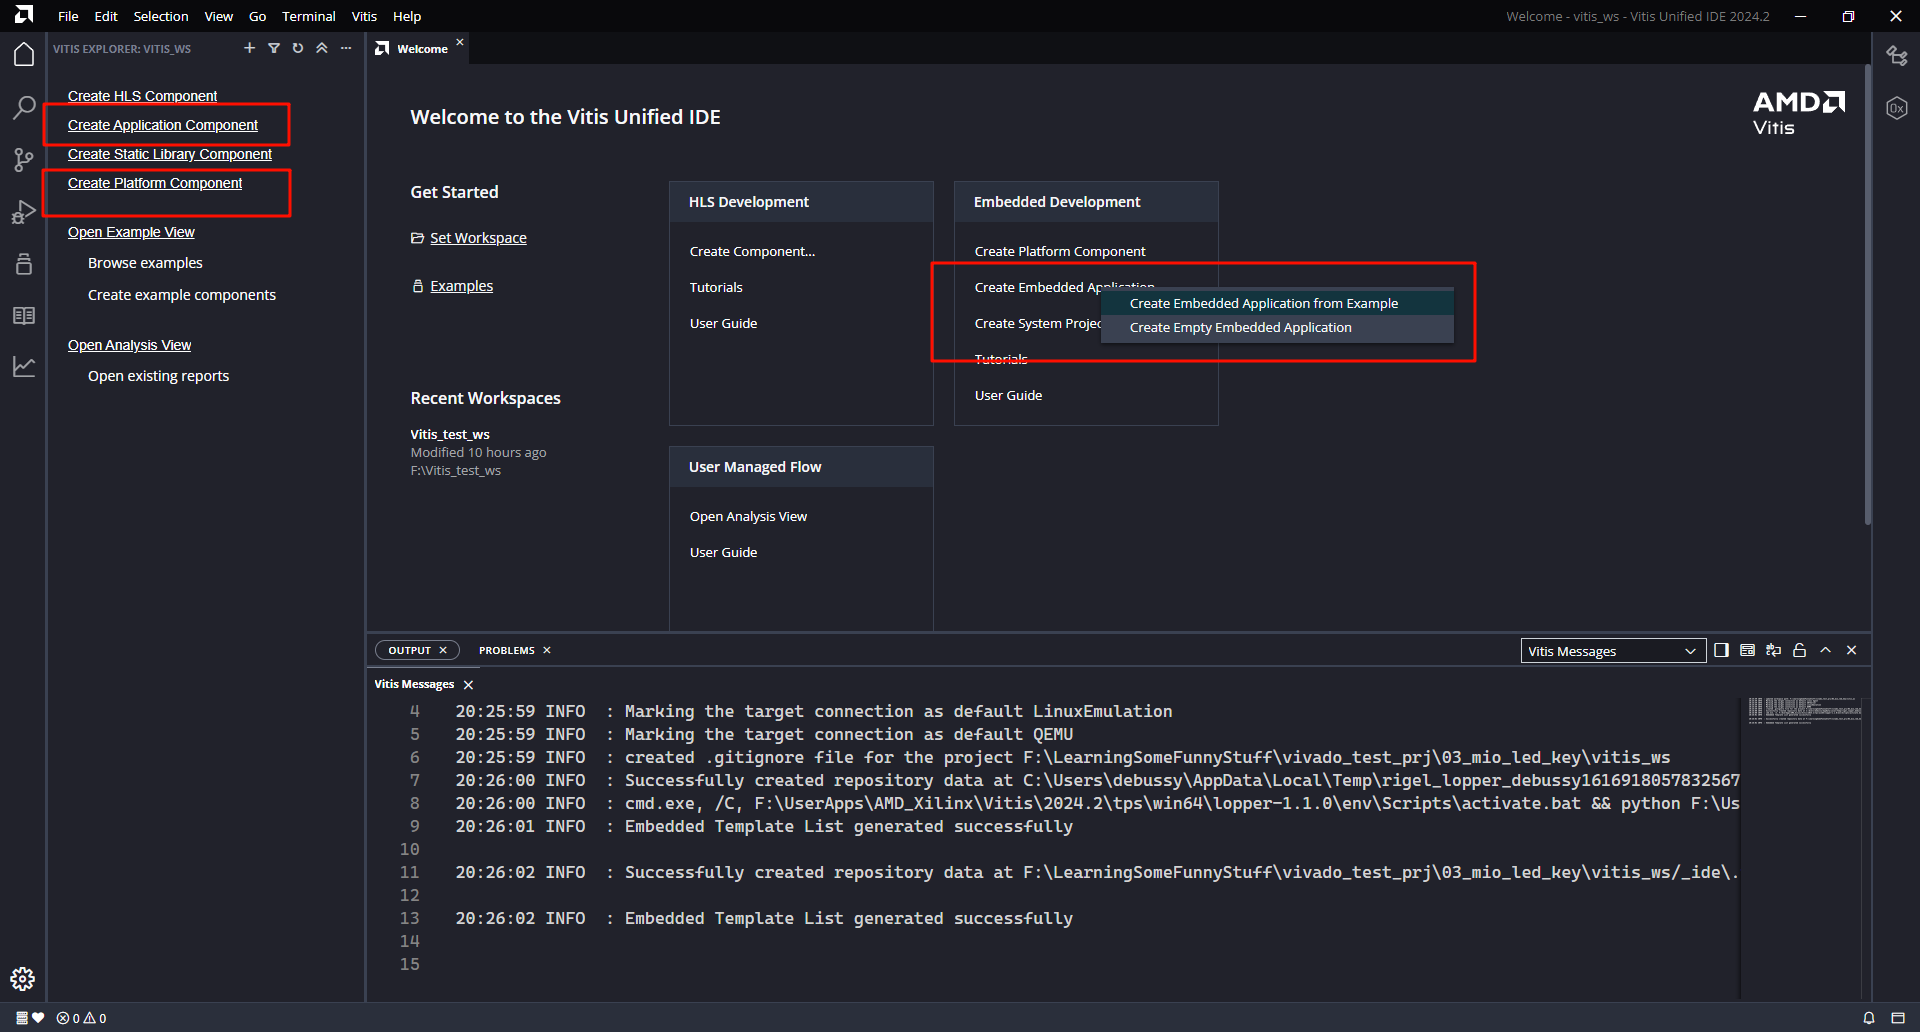Open User Guide under Embedded Development
The width and height of the screenshot is (1920, 1032).
point(1008,395)
